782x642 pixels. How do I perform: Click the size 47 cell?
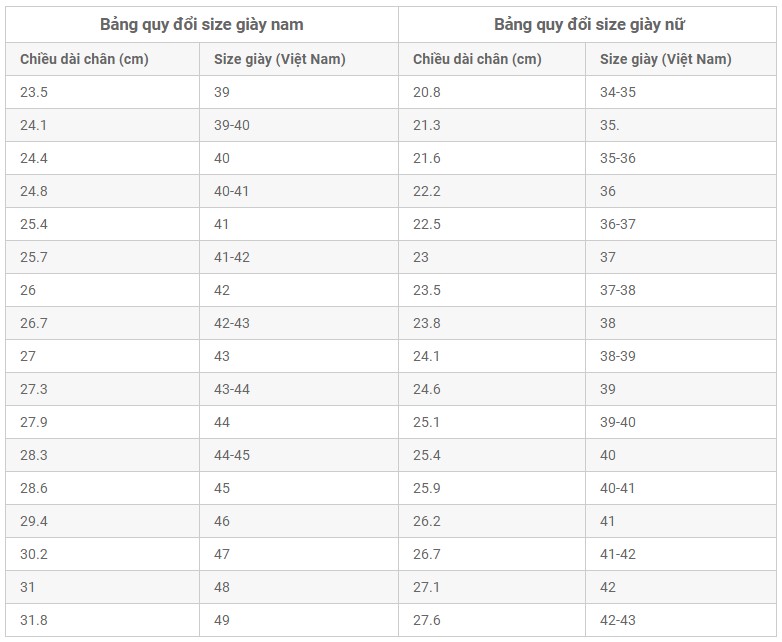click(222, 554)
